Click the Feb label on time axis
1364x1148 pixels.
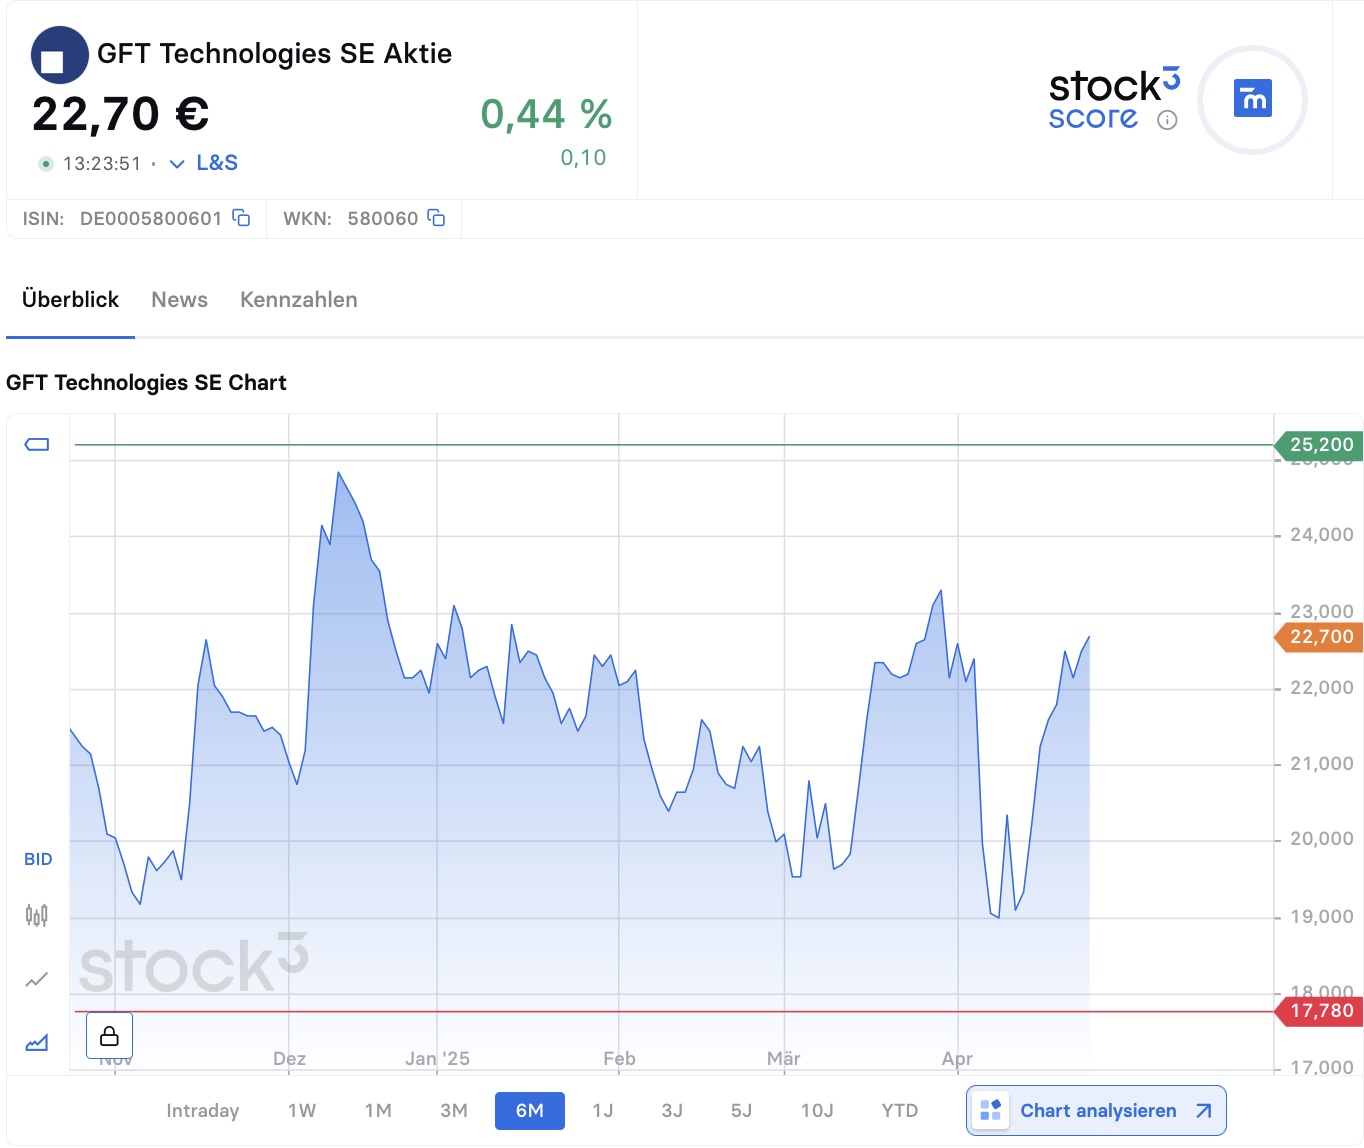619,1059
